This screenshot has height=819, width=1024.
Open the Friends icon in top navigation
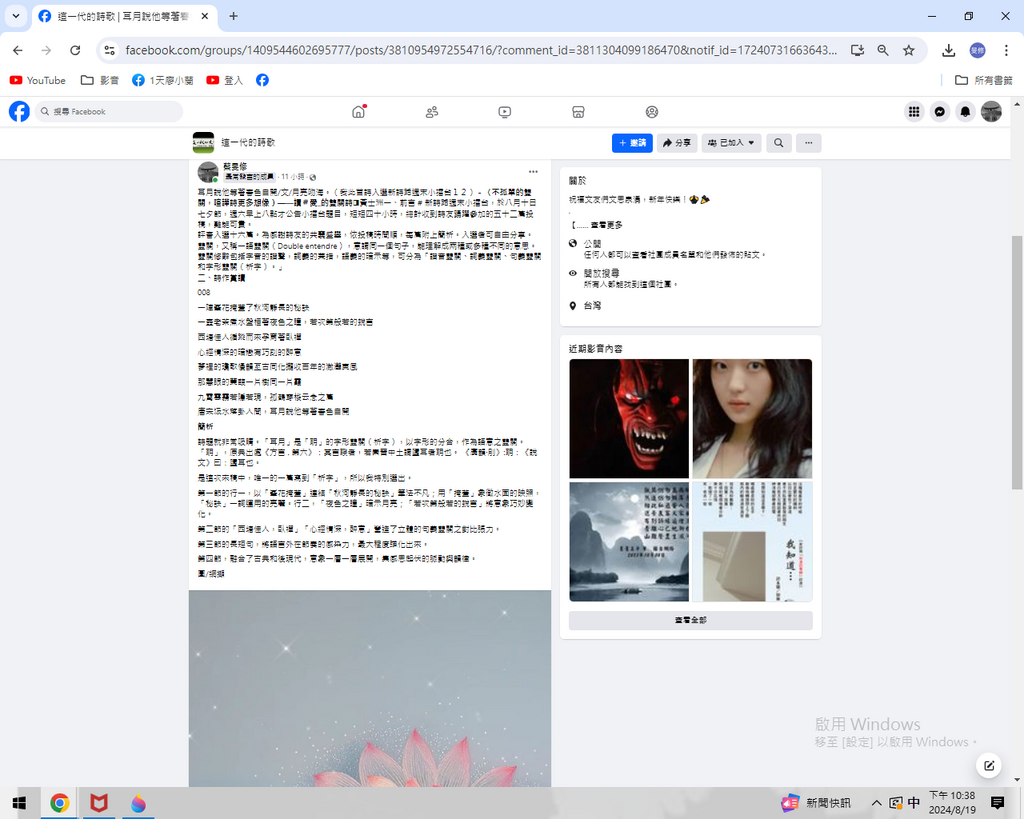pyautogui.click(x=432, y=112)
